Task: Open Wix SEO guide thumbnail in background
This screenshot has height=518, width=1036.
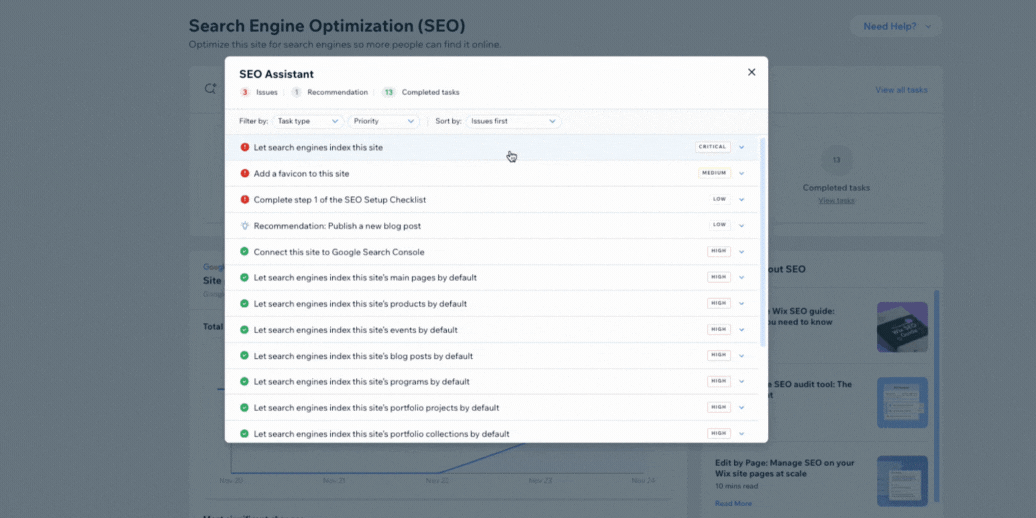Action: pos(903,327)
